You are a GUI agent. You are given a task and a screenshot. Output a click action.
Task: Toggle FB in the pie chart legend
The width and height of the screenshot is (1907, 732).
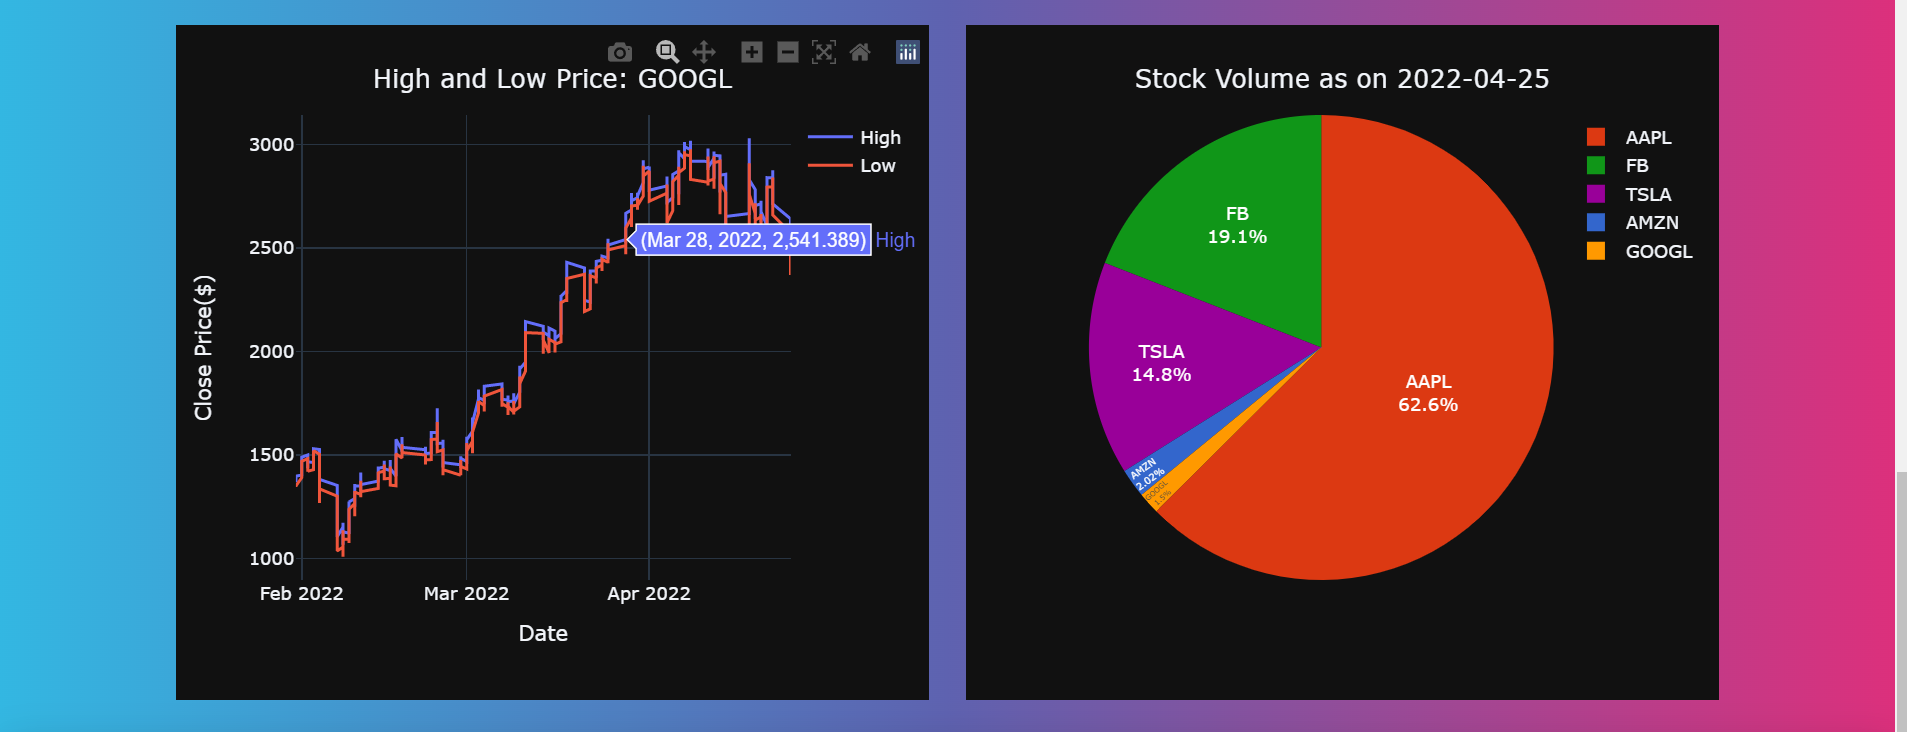tap(1636, 166)
